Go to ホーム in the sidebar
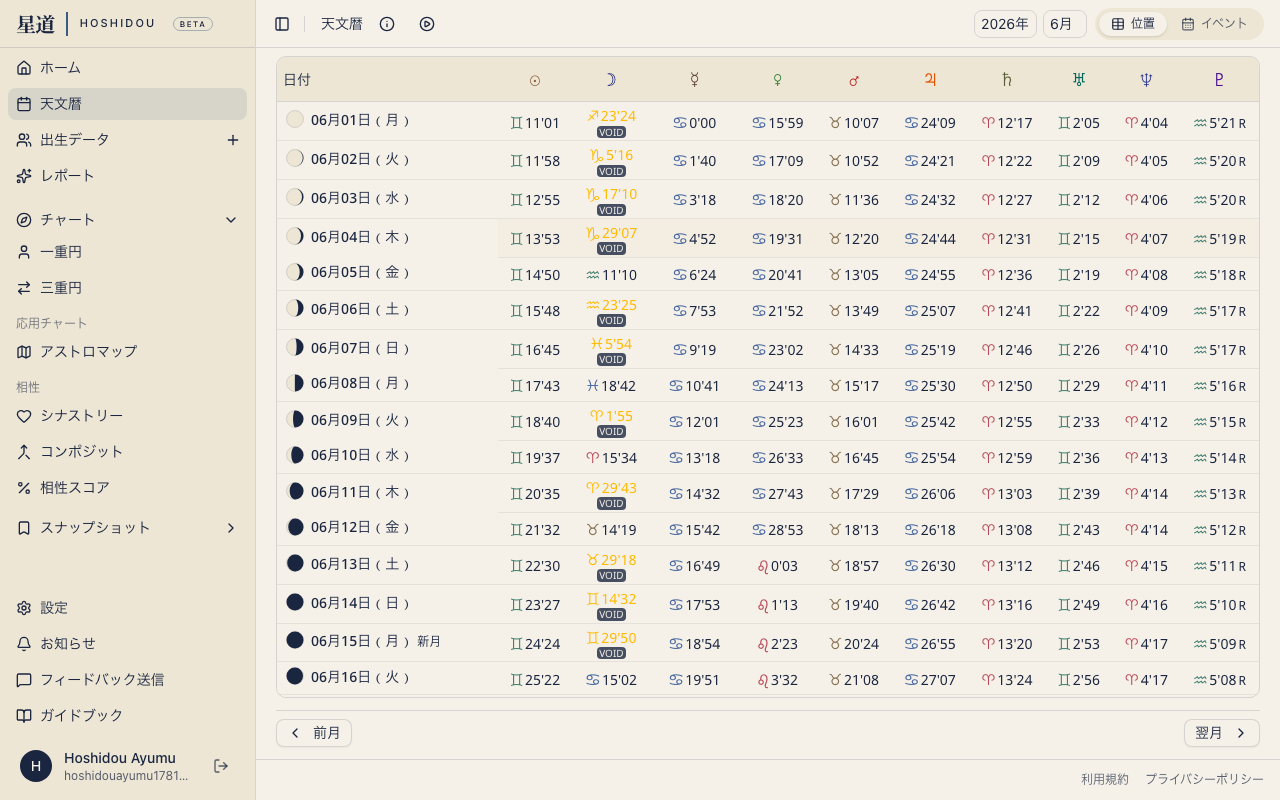 [127, 68]
